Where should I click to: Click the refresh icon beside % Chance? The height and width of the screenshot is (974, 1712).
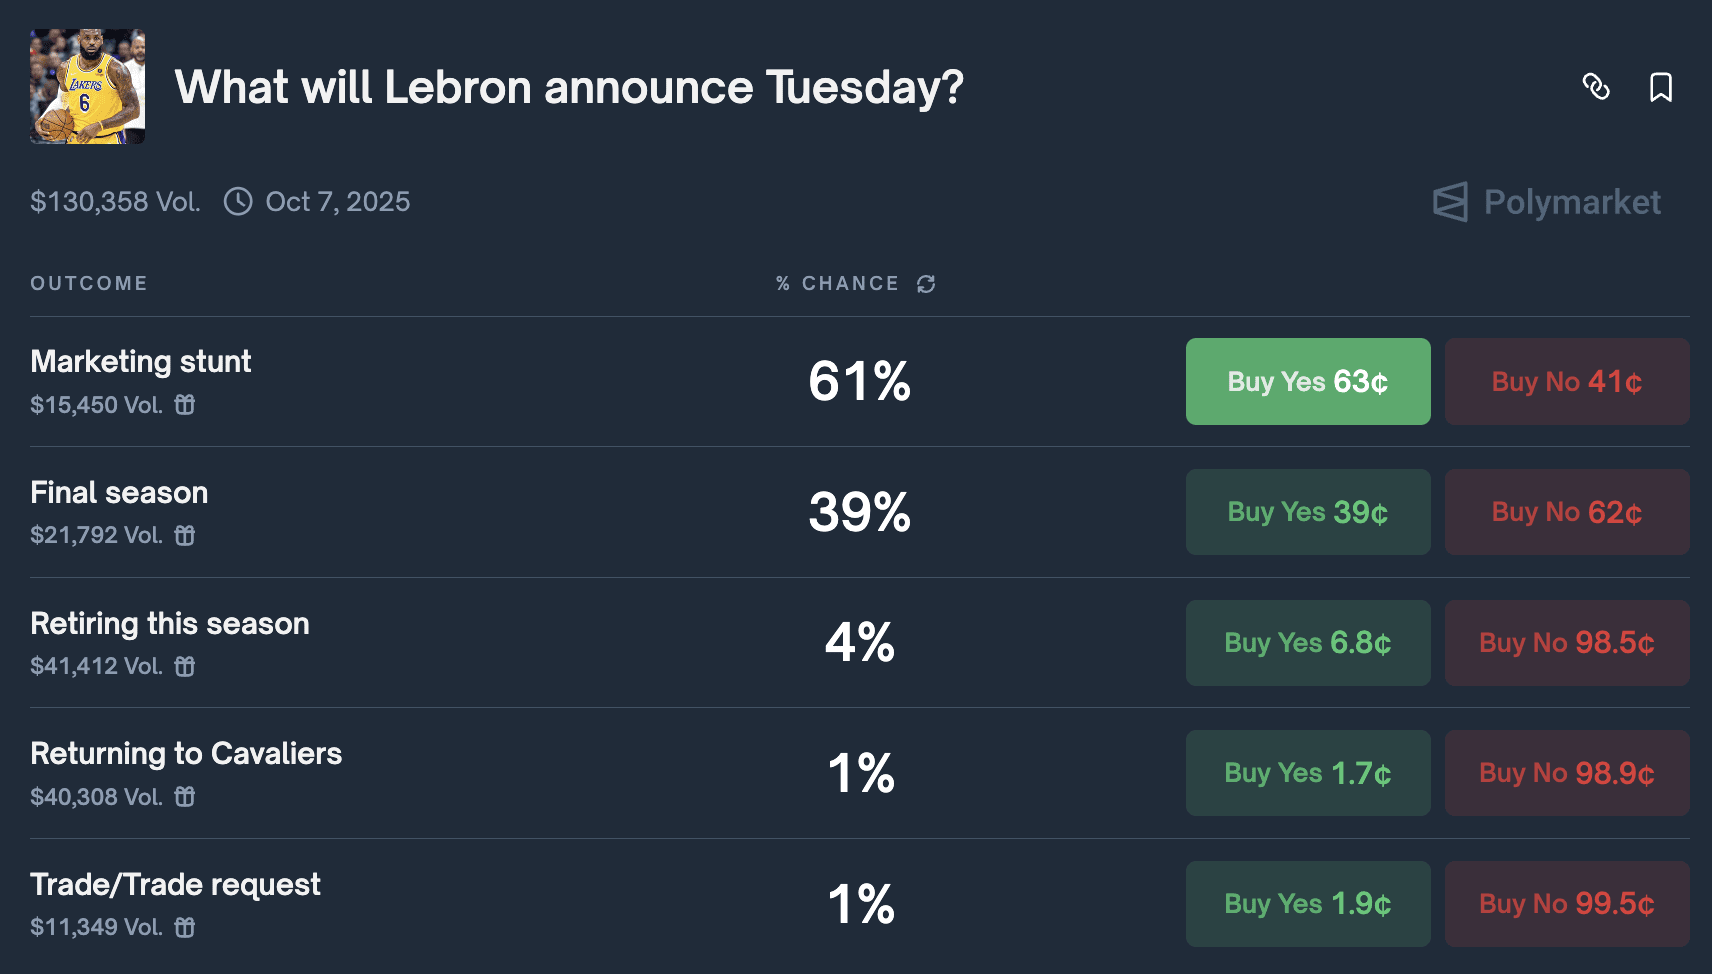[x=926, y=284]
